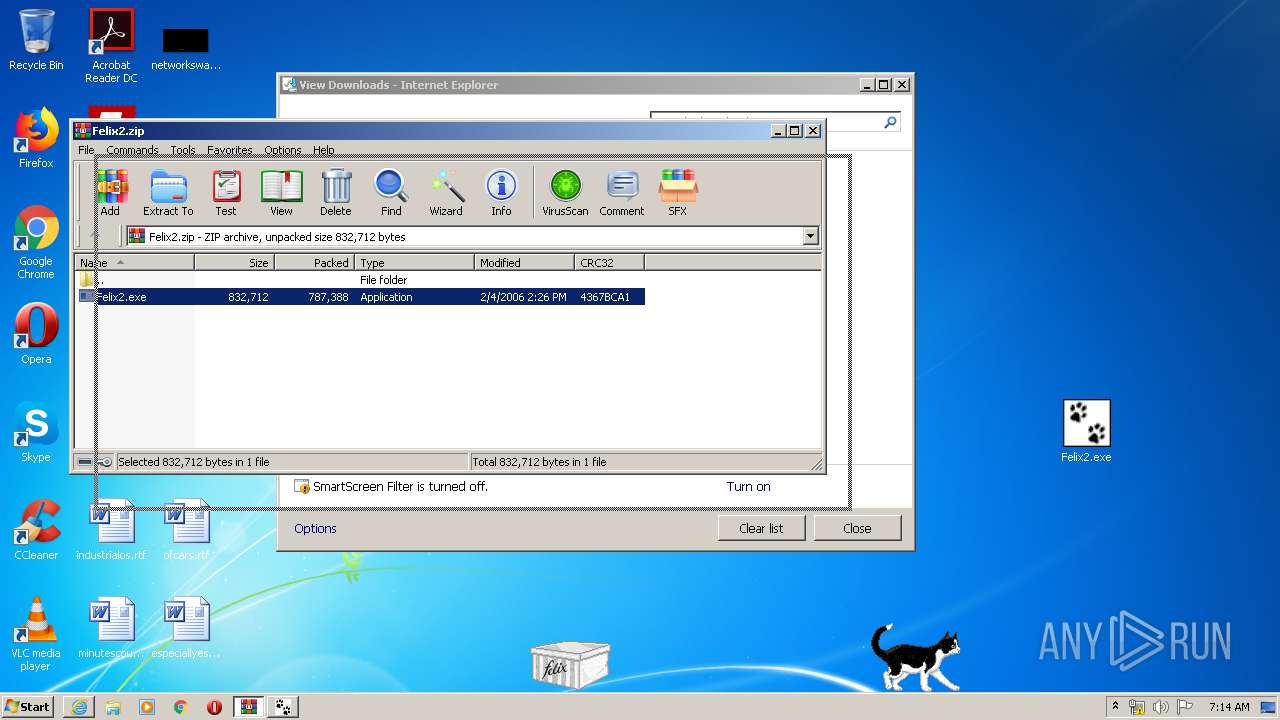
Task: Sort by the Packed column header
Action: pos(314,263)
